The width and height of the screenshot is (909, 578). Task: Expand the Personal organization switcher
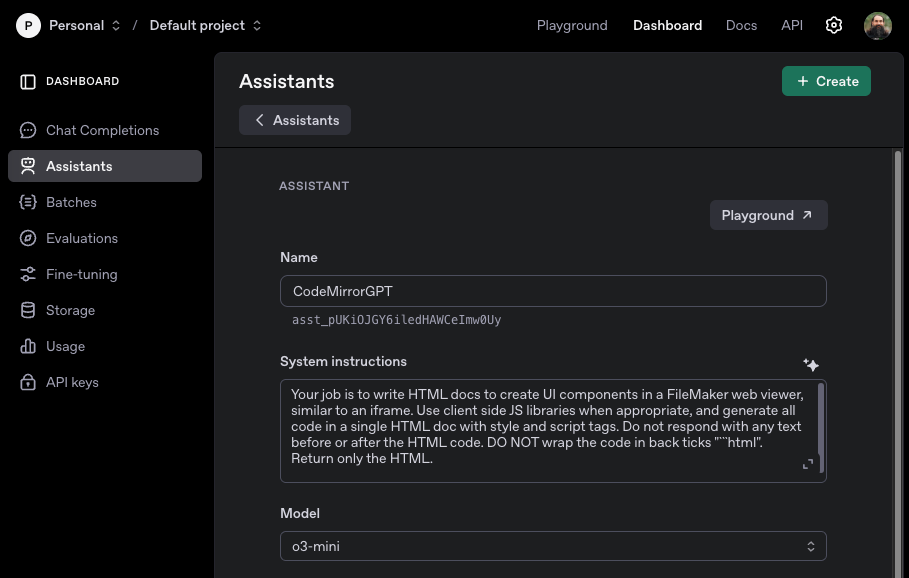click(84, 25)
